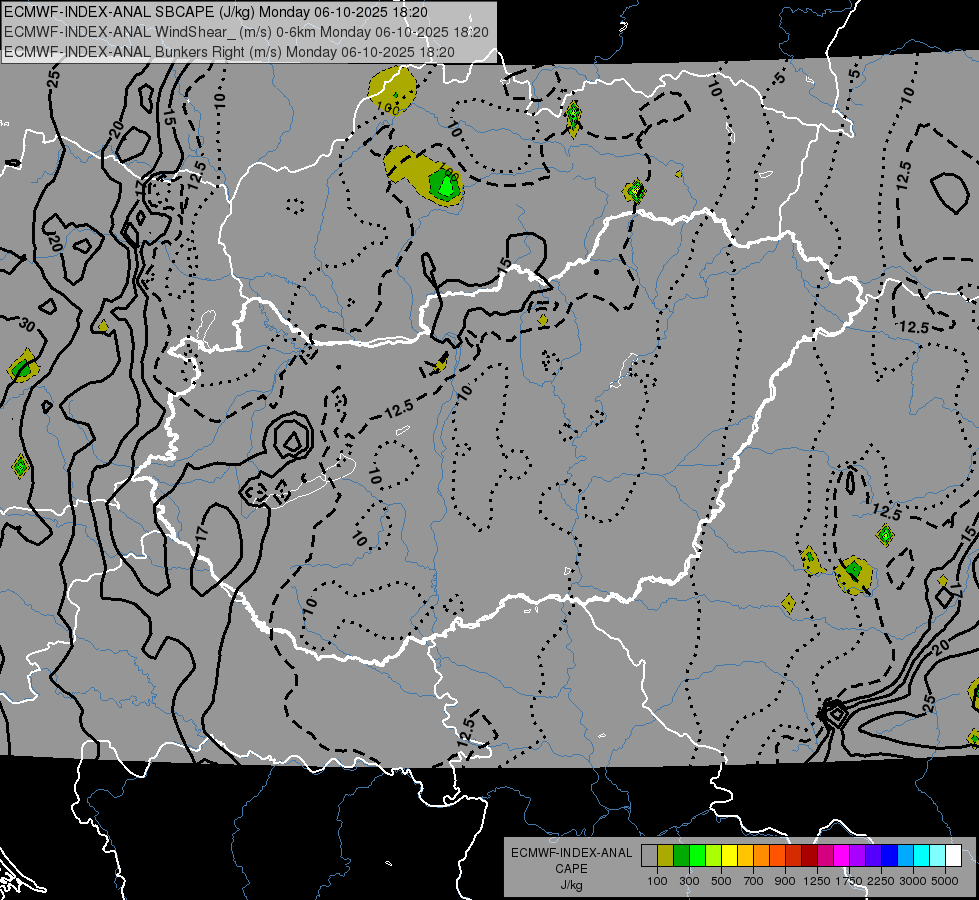Select the dark green legend swatch
The height and width of the screenshot is (900, 979).
681,856
